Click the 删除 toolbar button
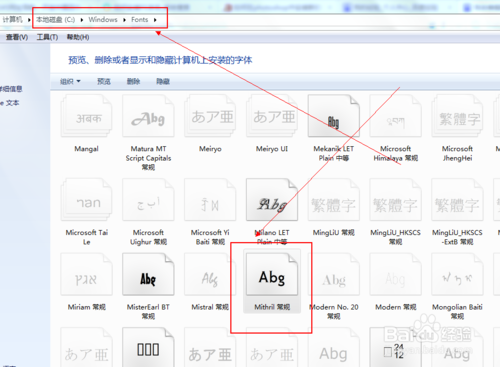The image size is (500, 367). pos(133,81)
